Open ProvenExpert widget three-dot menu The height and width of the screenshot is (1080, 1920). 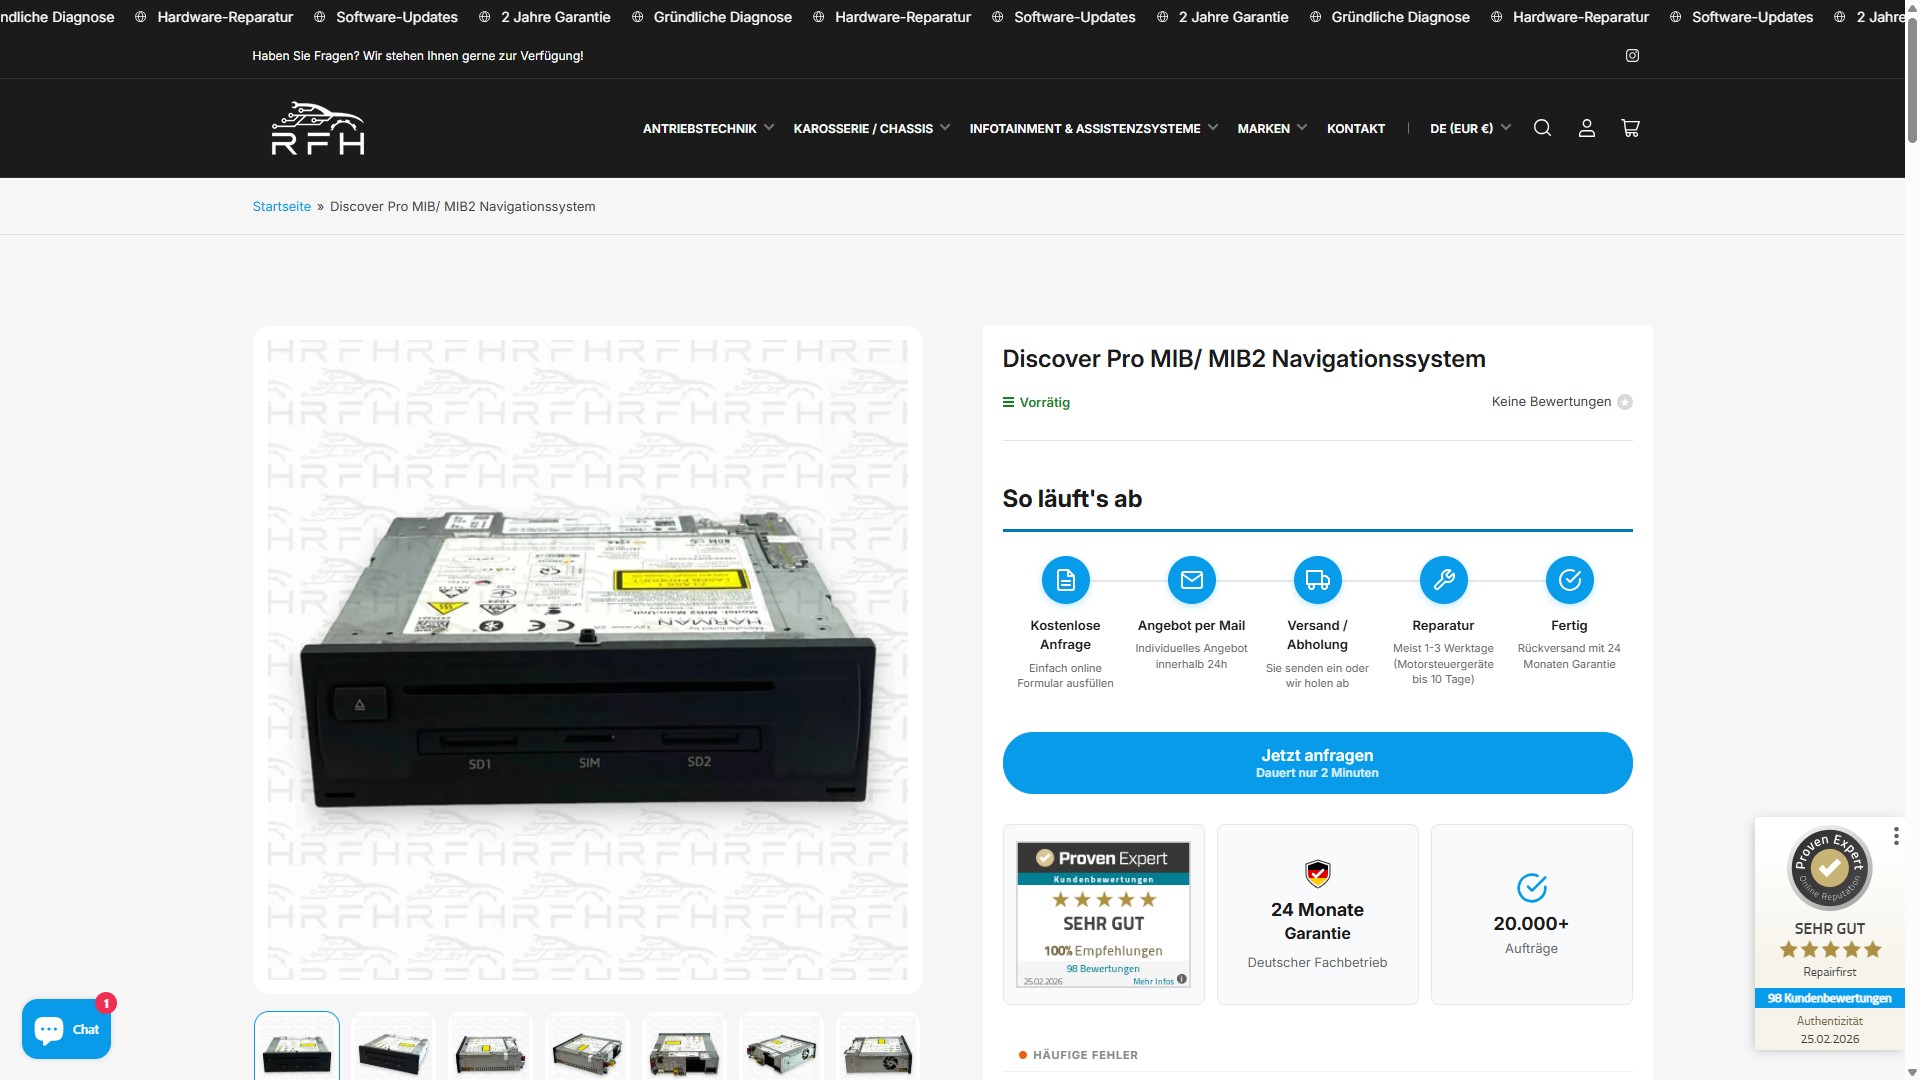tap(1896, 836)
